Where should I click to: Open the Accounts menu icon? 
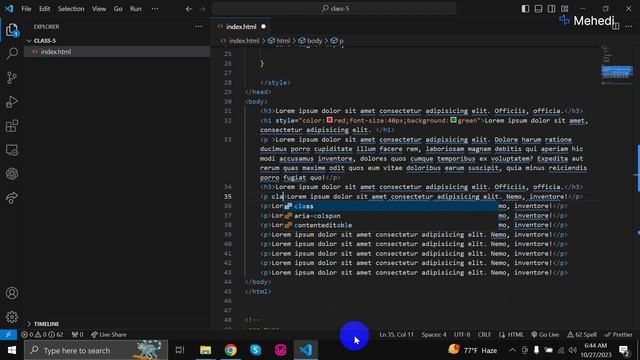tap(12, 293)
